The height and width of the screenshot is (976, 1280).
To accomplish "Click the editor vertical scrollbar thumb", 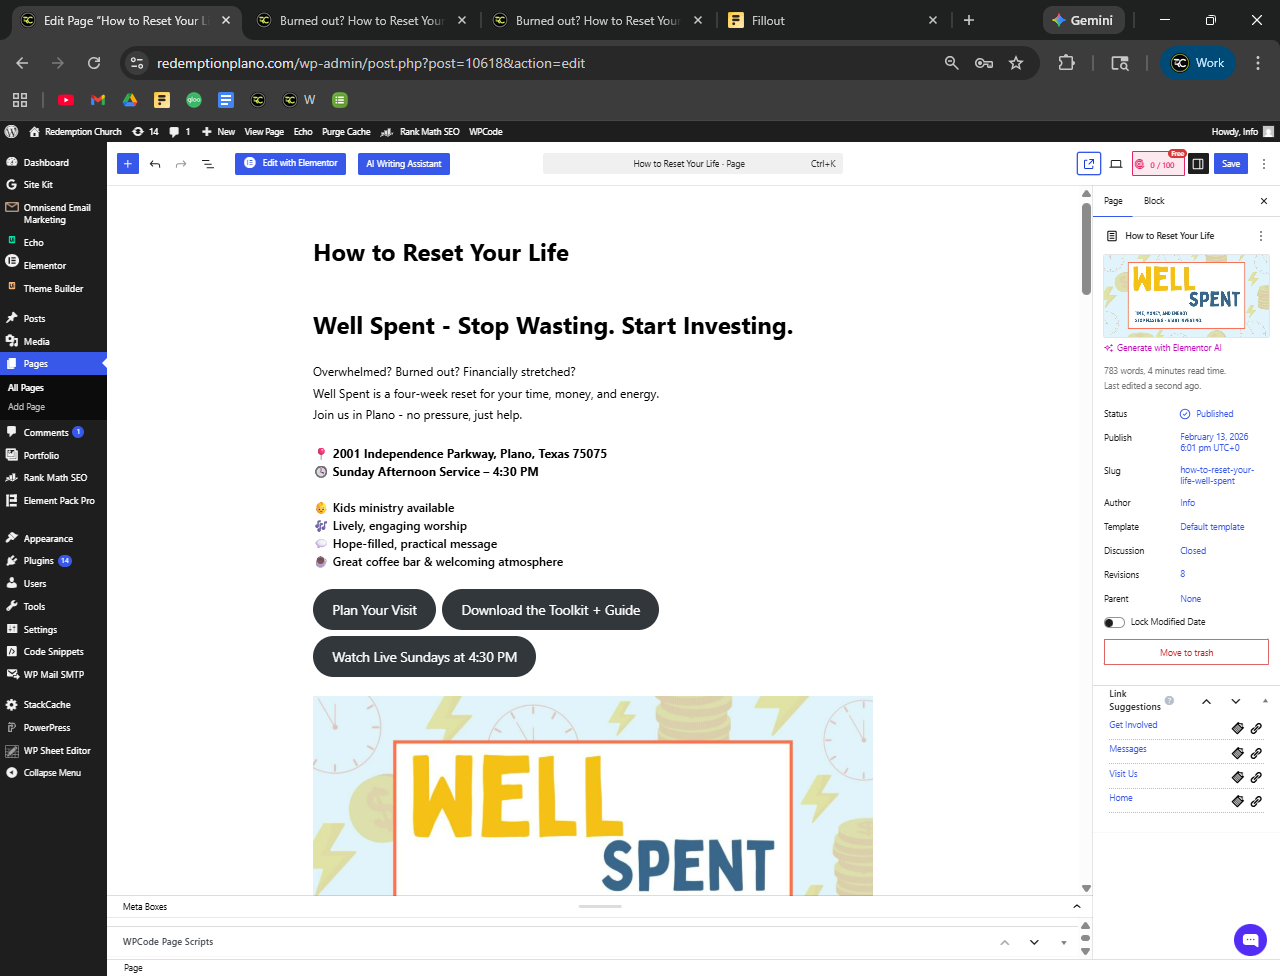I will pyautogui.click(x=1086, y=250).
